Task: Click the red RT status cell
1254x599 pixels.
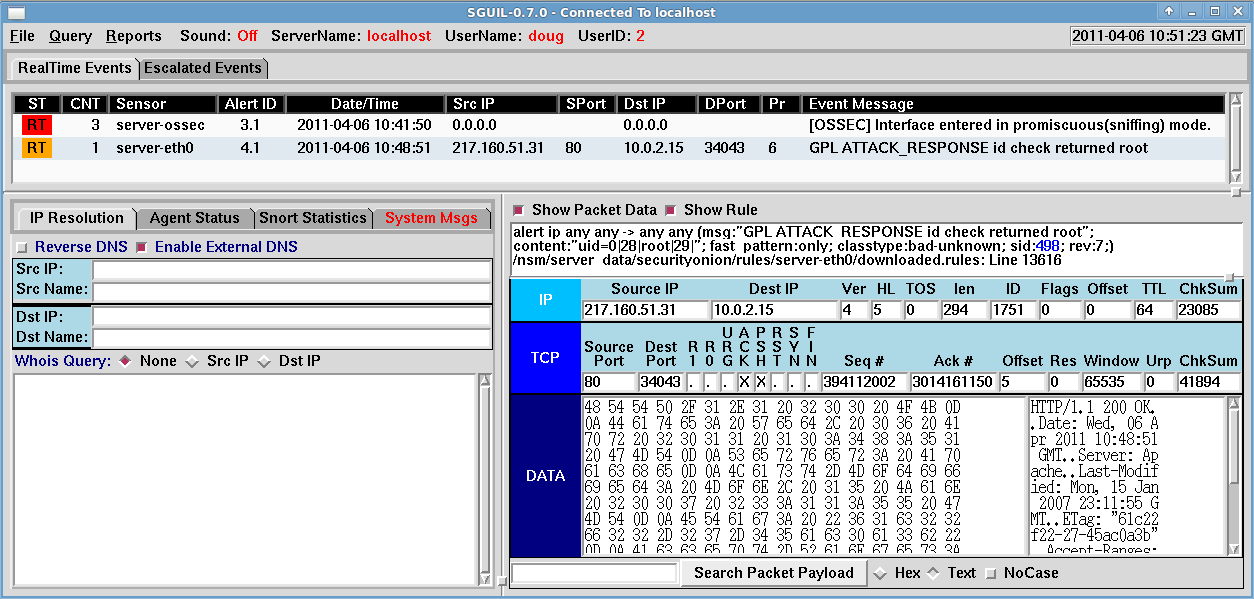Action: [x=37, y=125]
